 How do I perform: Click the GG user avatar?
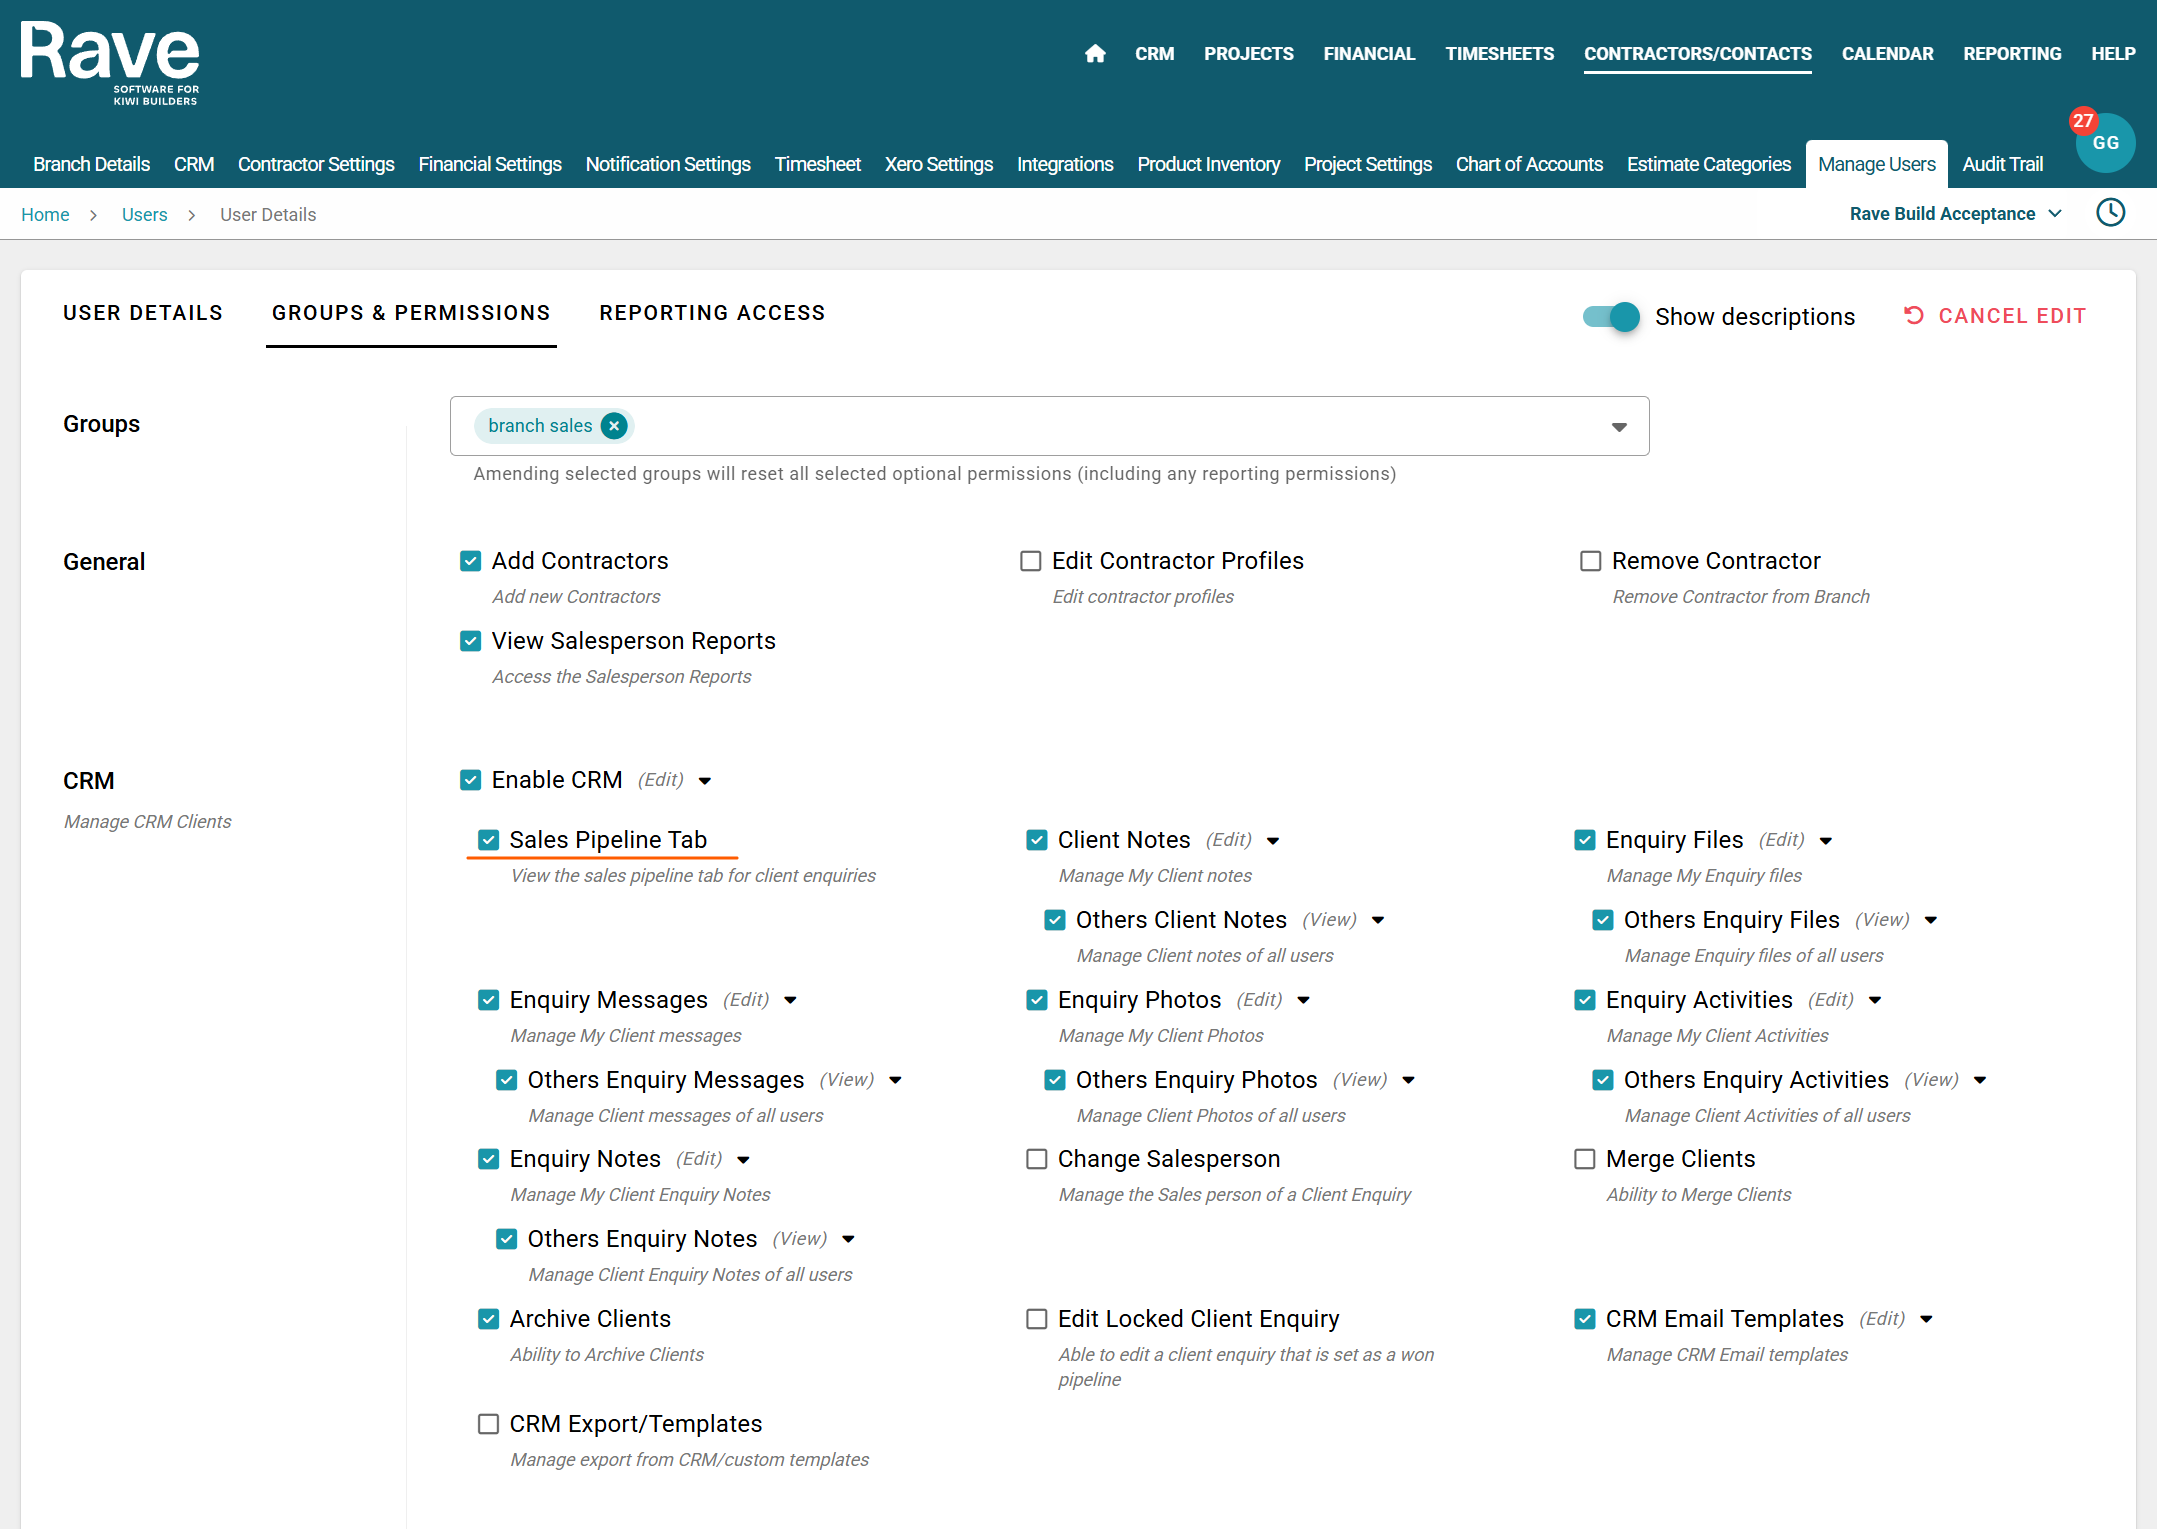(2106, 144)
